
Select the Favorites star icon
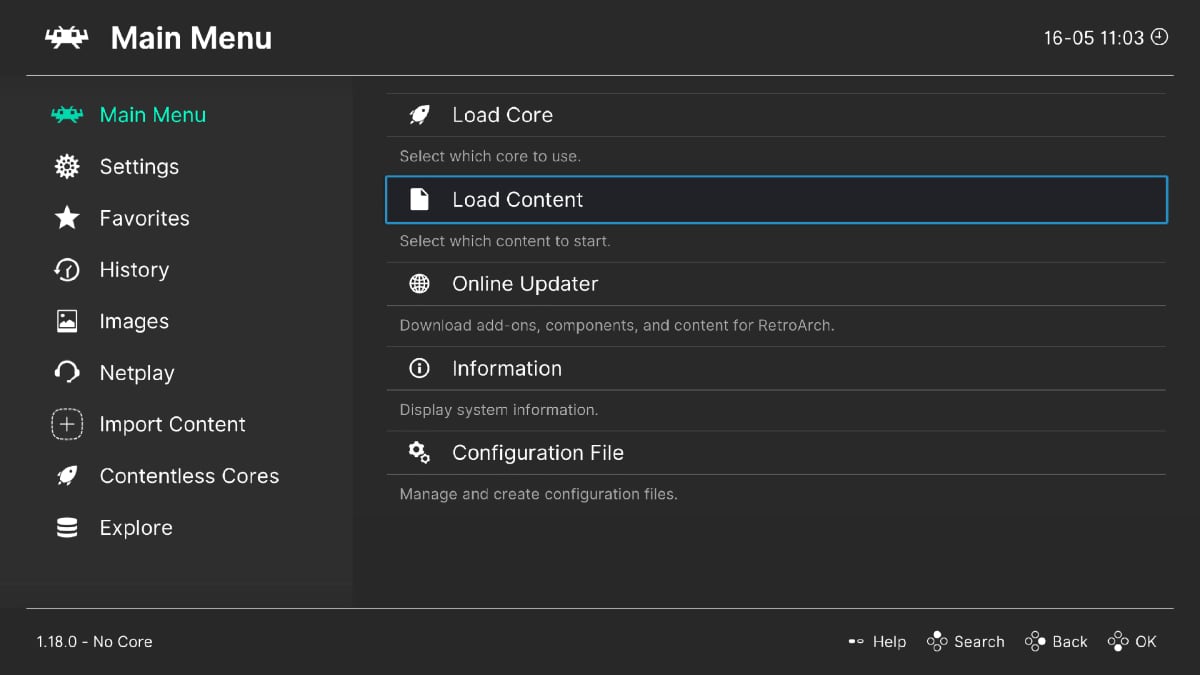coord(67,218)
